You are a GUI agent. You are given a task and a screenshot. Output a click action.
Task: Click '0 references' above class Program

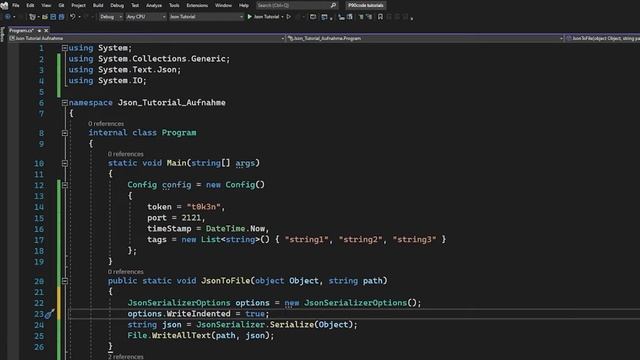pos(106,123)
